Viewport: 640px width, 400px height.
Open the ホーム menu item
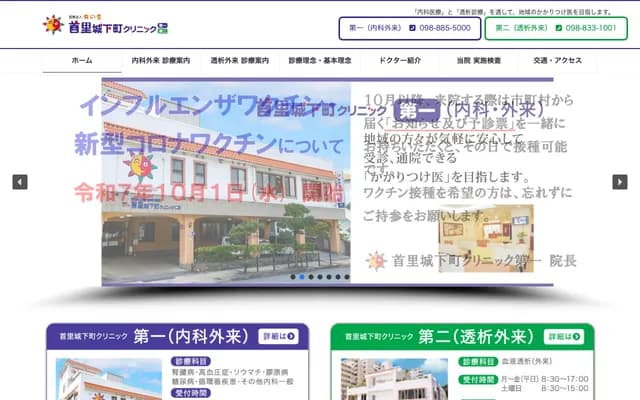[82, 60]
